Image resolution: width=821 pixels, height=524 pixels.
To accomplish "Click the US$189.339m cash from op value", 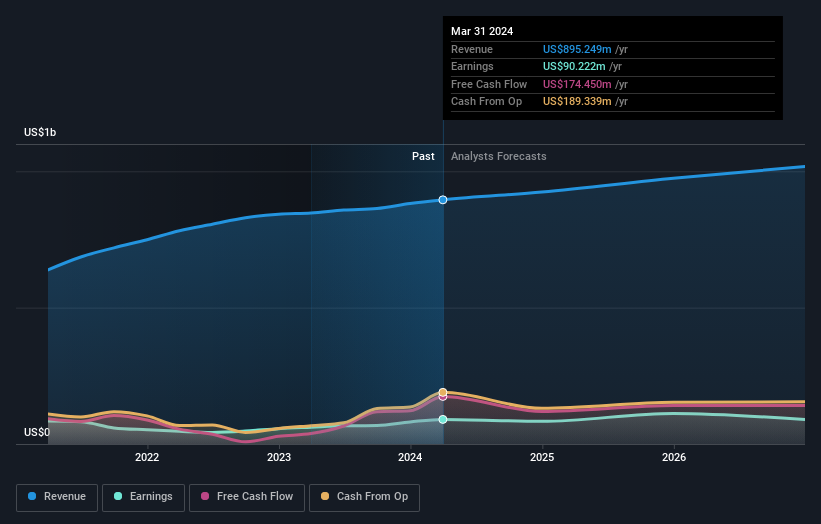I will coord(577,102).
